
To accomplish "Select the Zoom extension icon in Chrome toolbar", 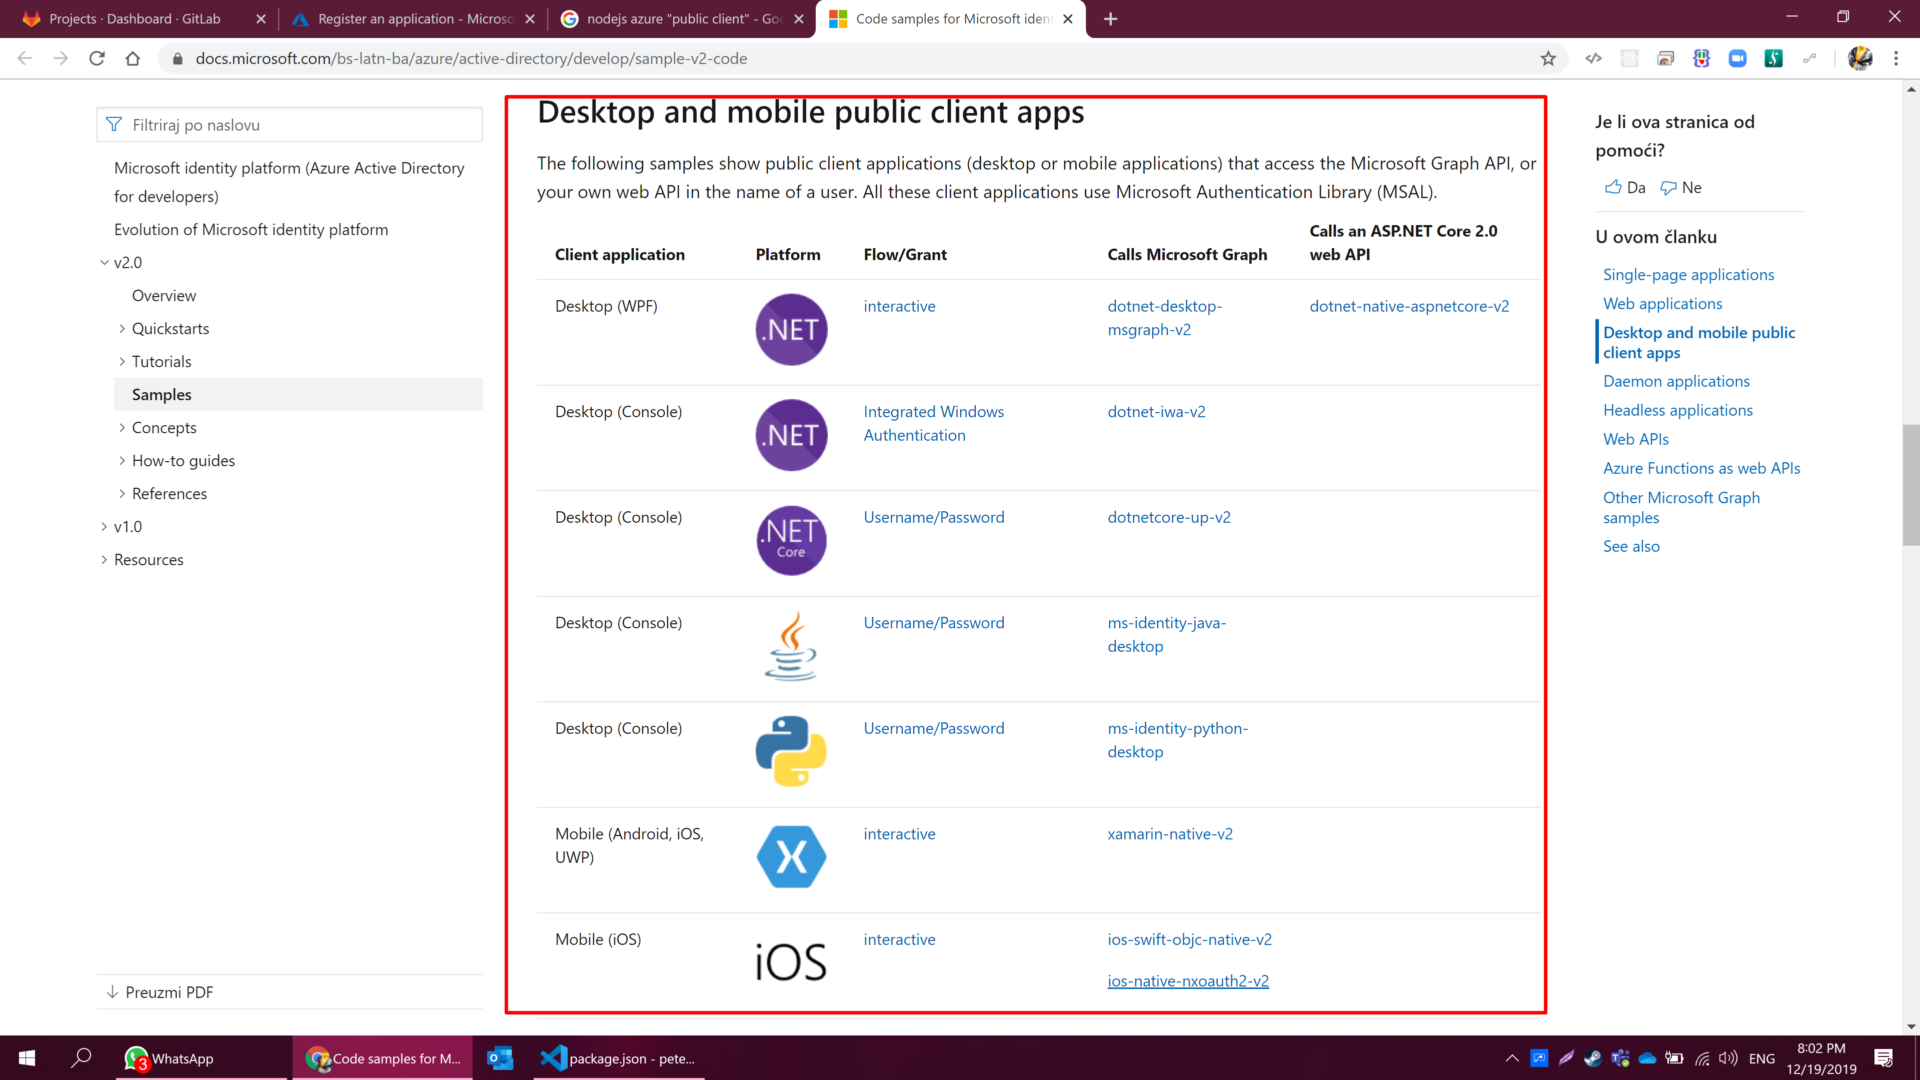I will pyautogui.click(x=1737, y=59).
